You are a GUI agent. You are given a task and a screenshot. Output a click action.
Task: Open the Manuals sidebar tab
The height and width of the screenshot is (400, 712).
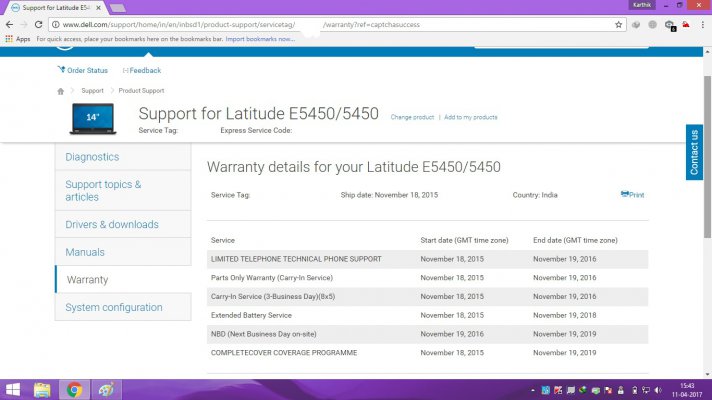[123, 252]
